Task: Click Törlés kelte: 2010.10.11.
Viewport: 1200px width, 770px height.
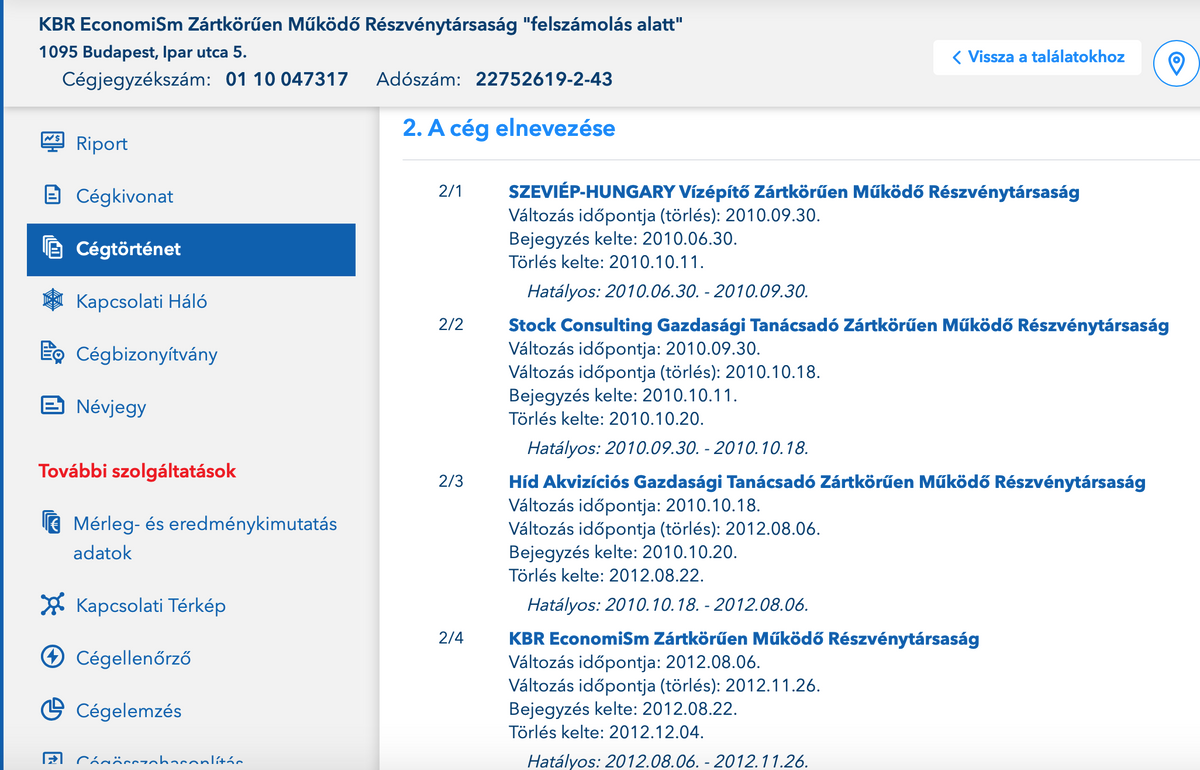Action: point(607,262)
